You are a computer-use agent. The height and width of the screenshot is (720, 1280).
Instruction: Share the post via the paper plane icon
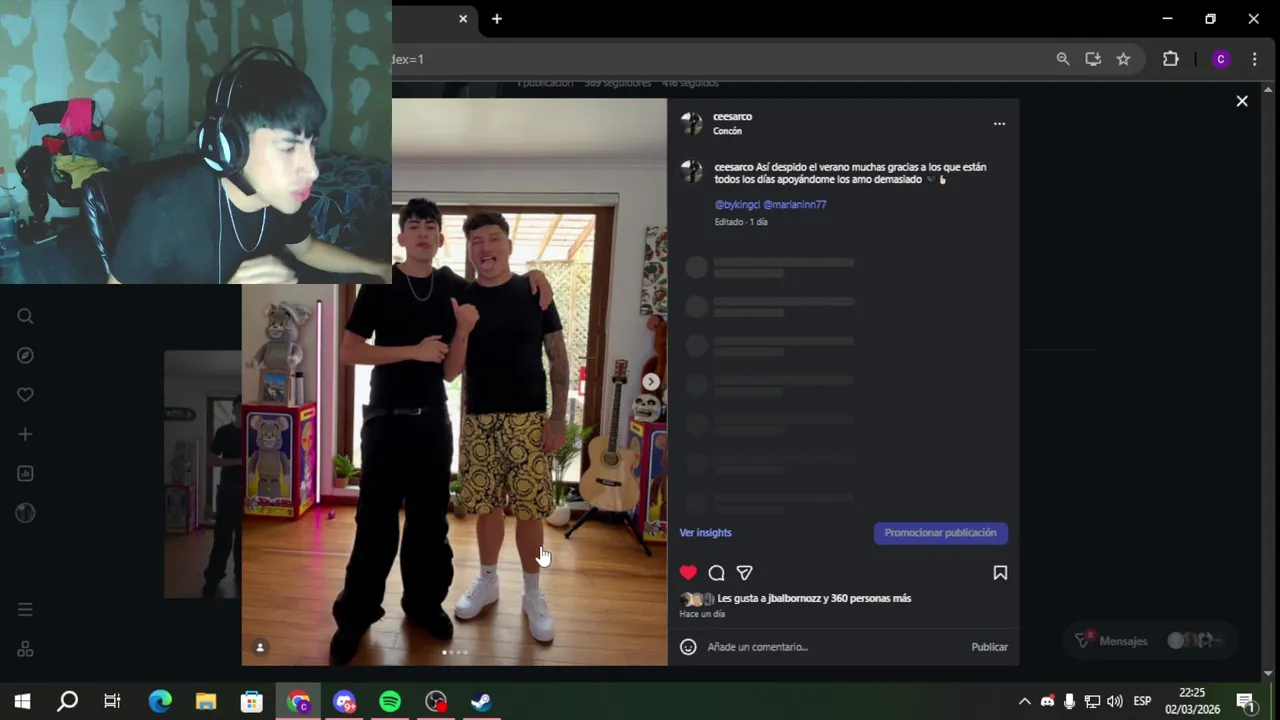coord(744,573)
